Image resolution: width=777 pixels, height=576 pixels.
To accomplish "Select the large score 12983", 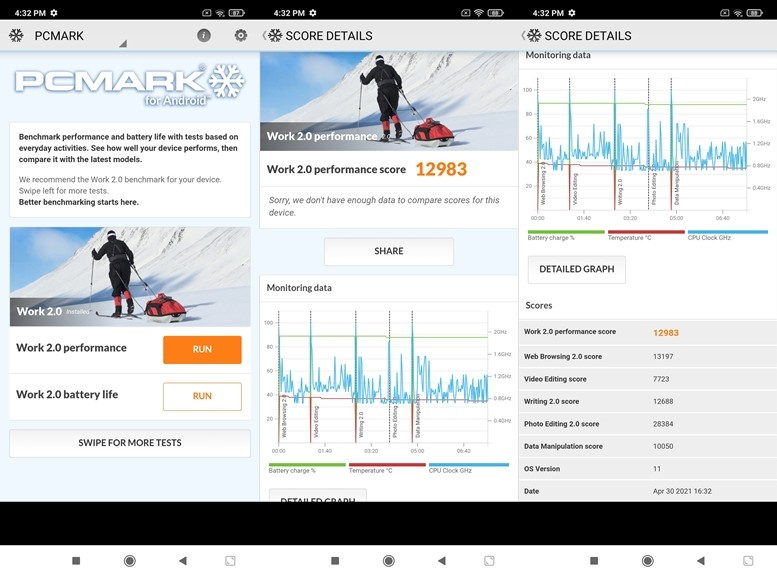I will tap(441, 170).
